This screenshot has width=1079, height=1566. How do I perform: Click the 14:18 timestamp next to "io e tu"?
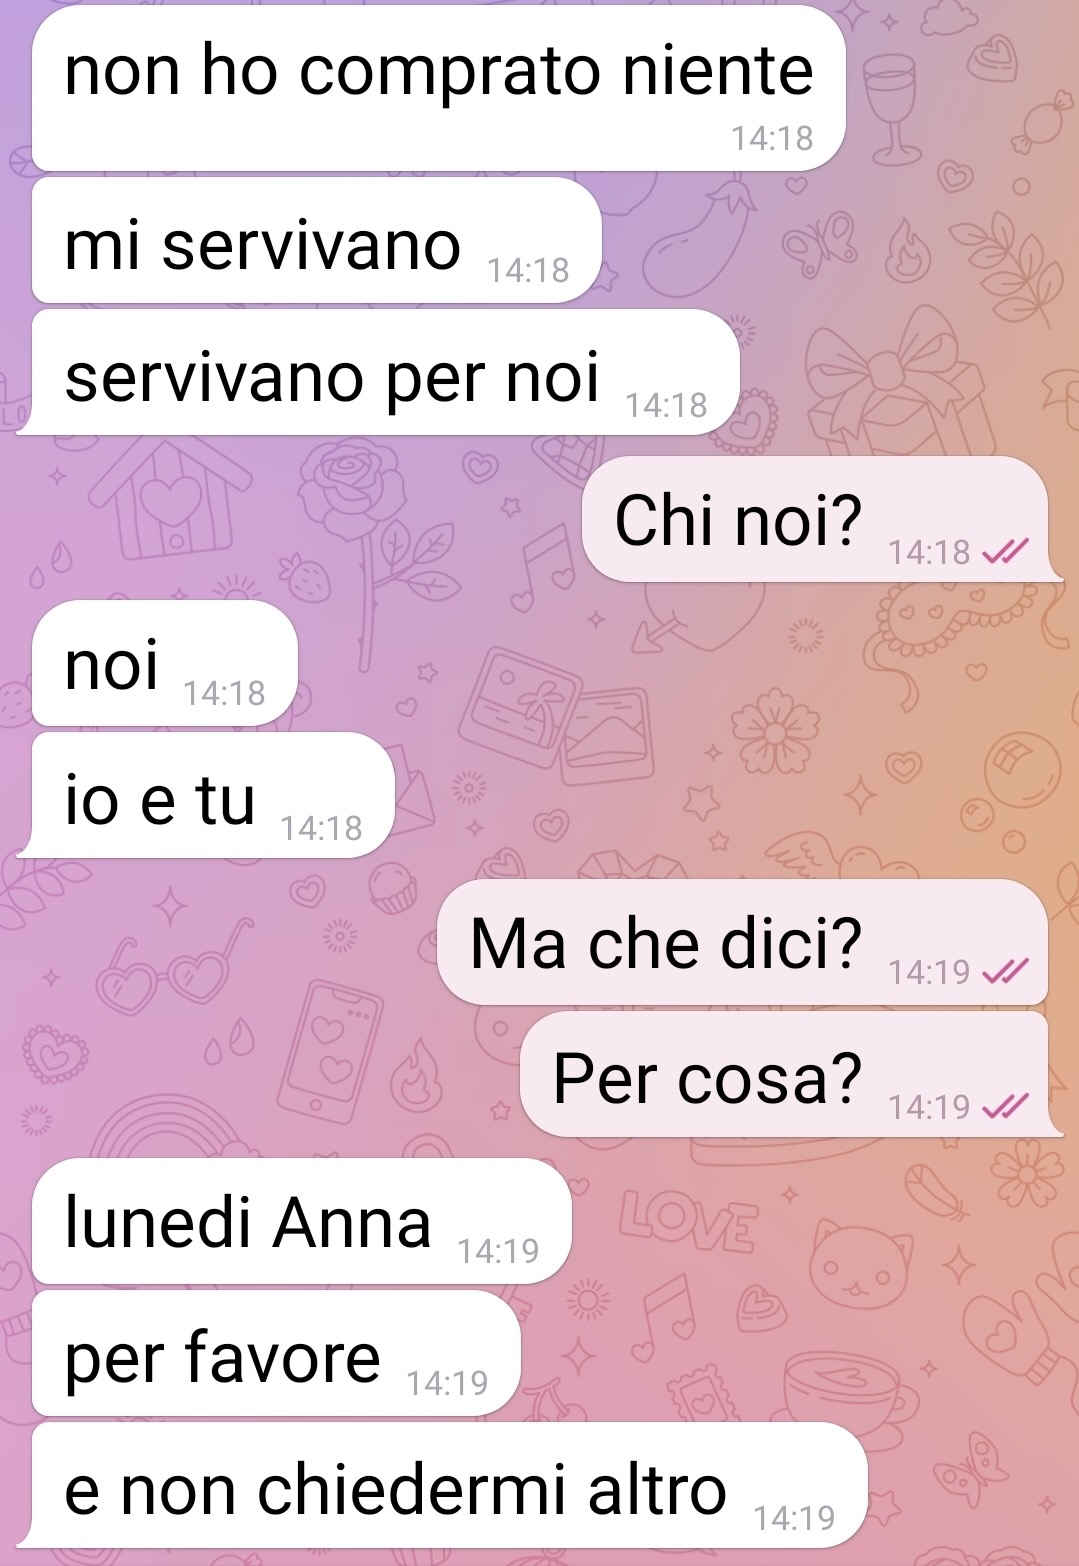pyautogui.click(x=321, y=828)
